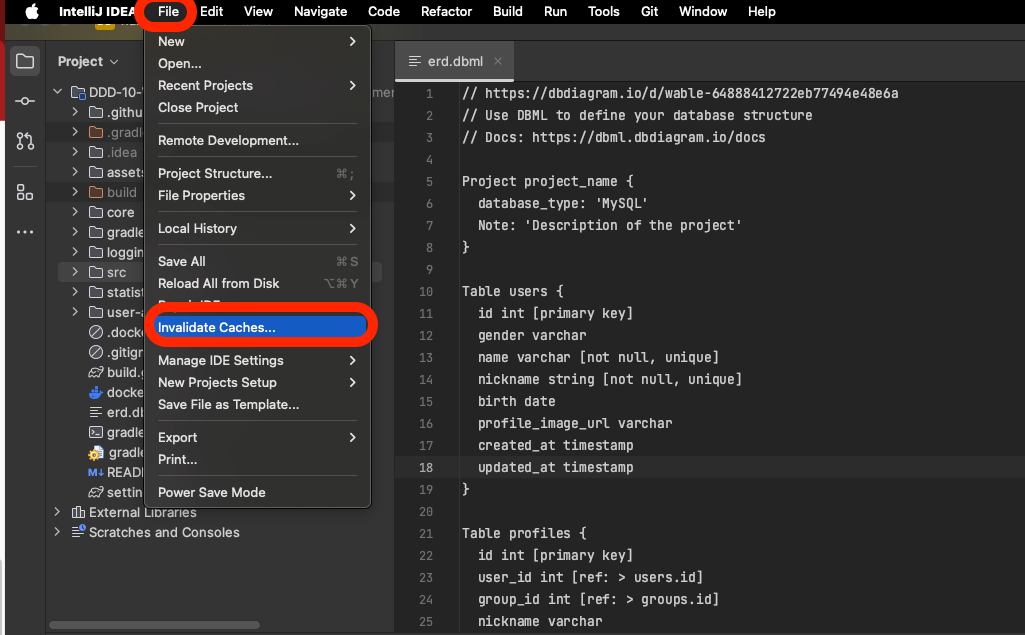Open the Project view dropdown

point(88,61)
